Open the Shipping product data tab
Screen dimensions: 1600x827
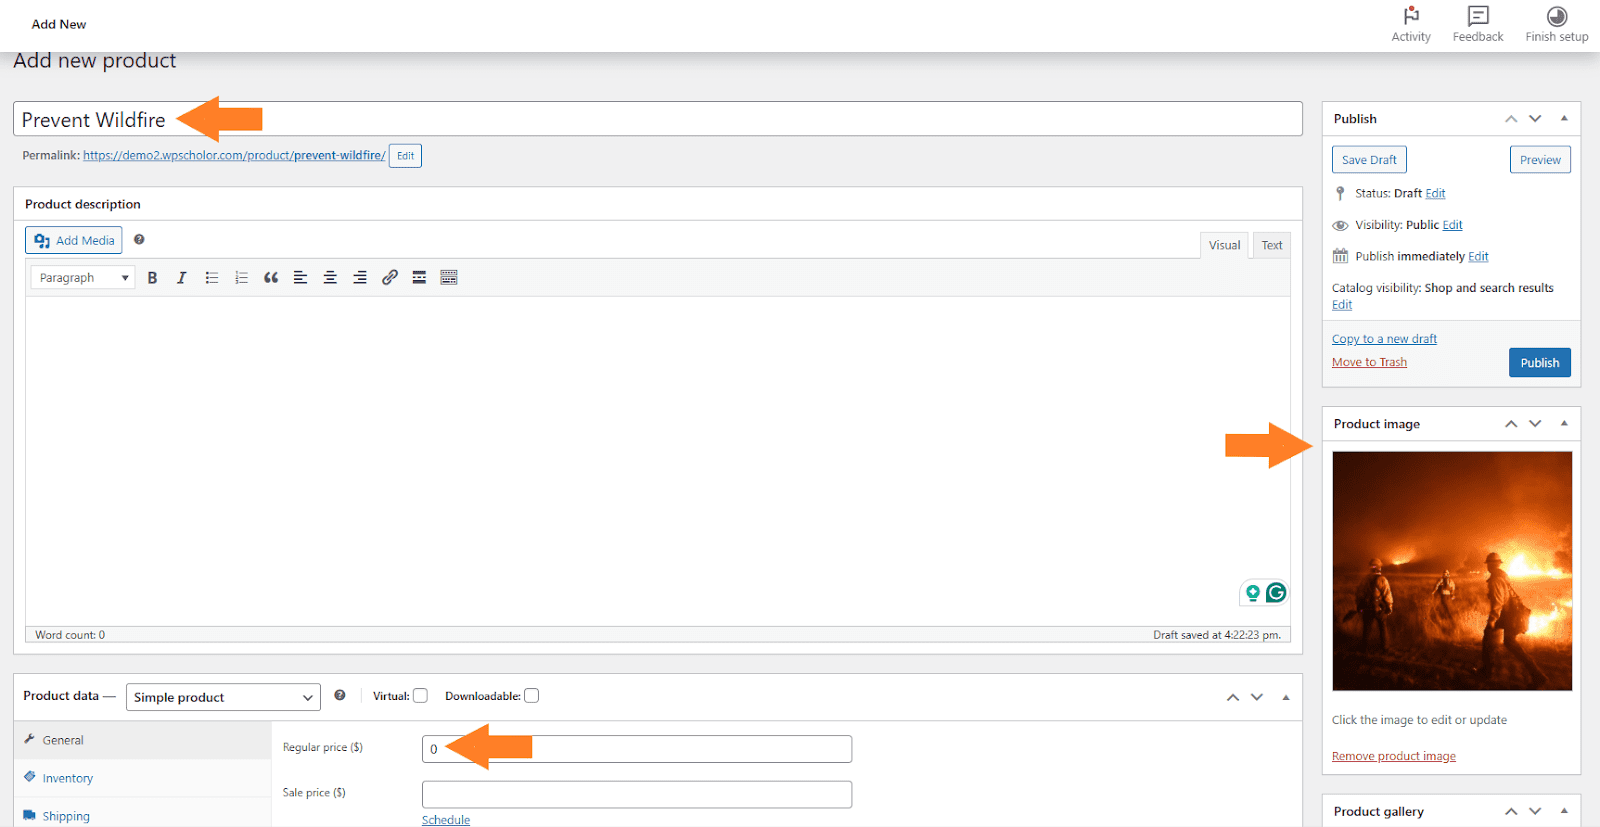point(142,816)
